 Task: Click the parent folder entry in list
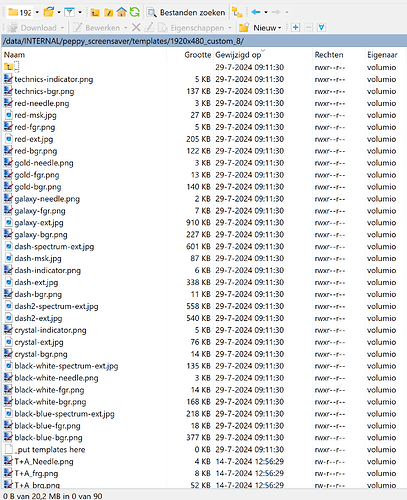tap(12, 67)
